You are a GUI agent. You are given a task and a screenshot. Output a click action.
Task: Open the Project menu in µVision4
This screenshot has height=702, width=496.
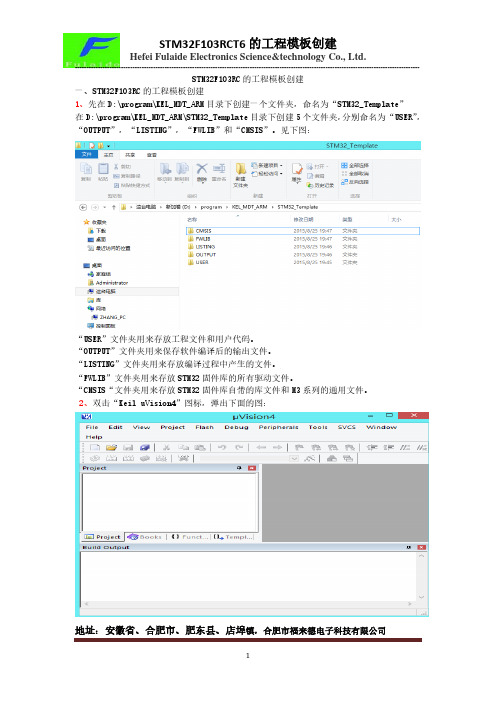click(x=172, y=427)
